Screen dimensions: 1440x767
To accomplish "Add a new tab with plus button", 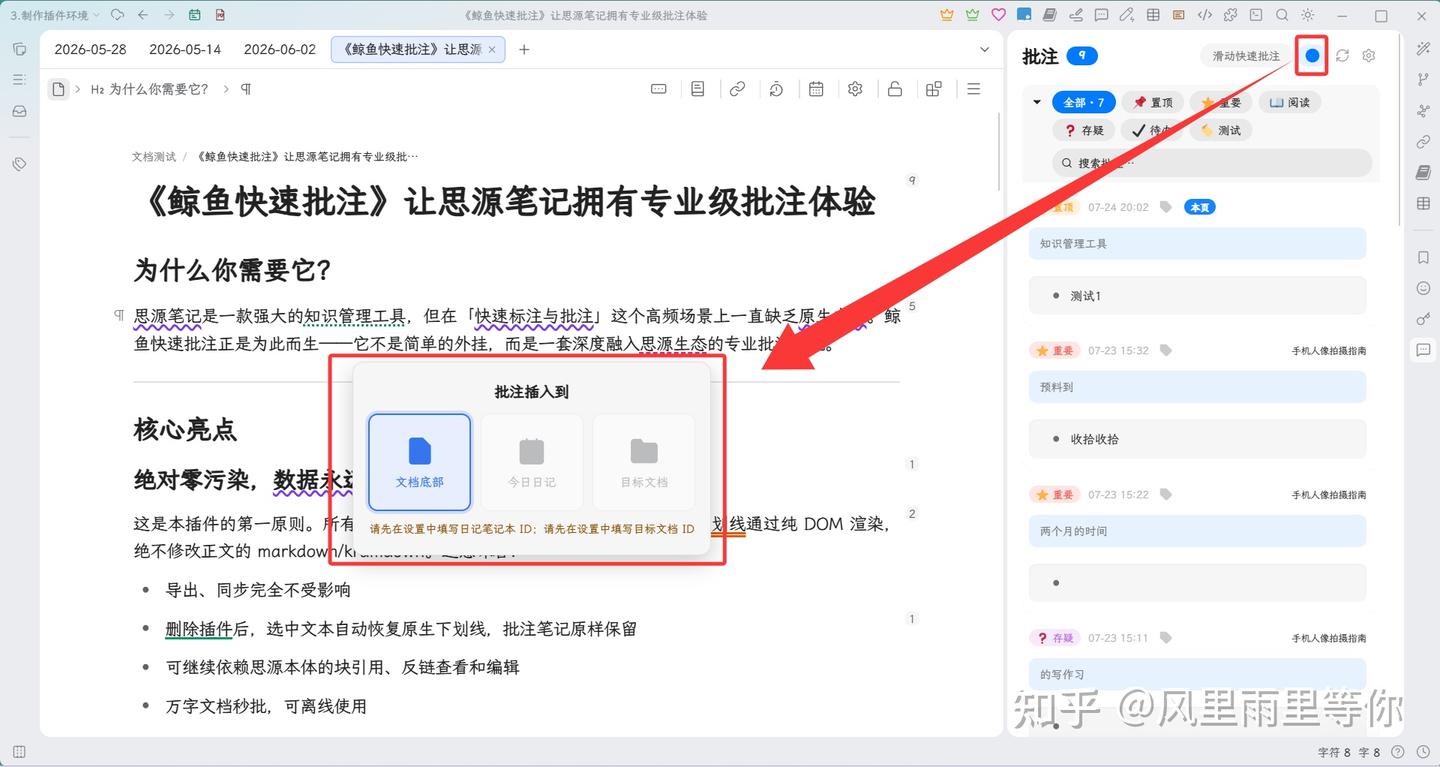I will tap(524, 49).
